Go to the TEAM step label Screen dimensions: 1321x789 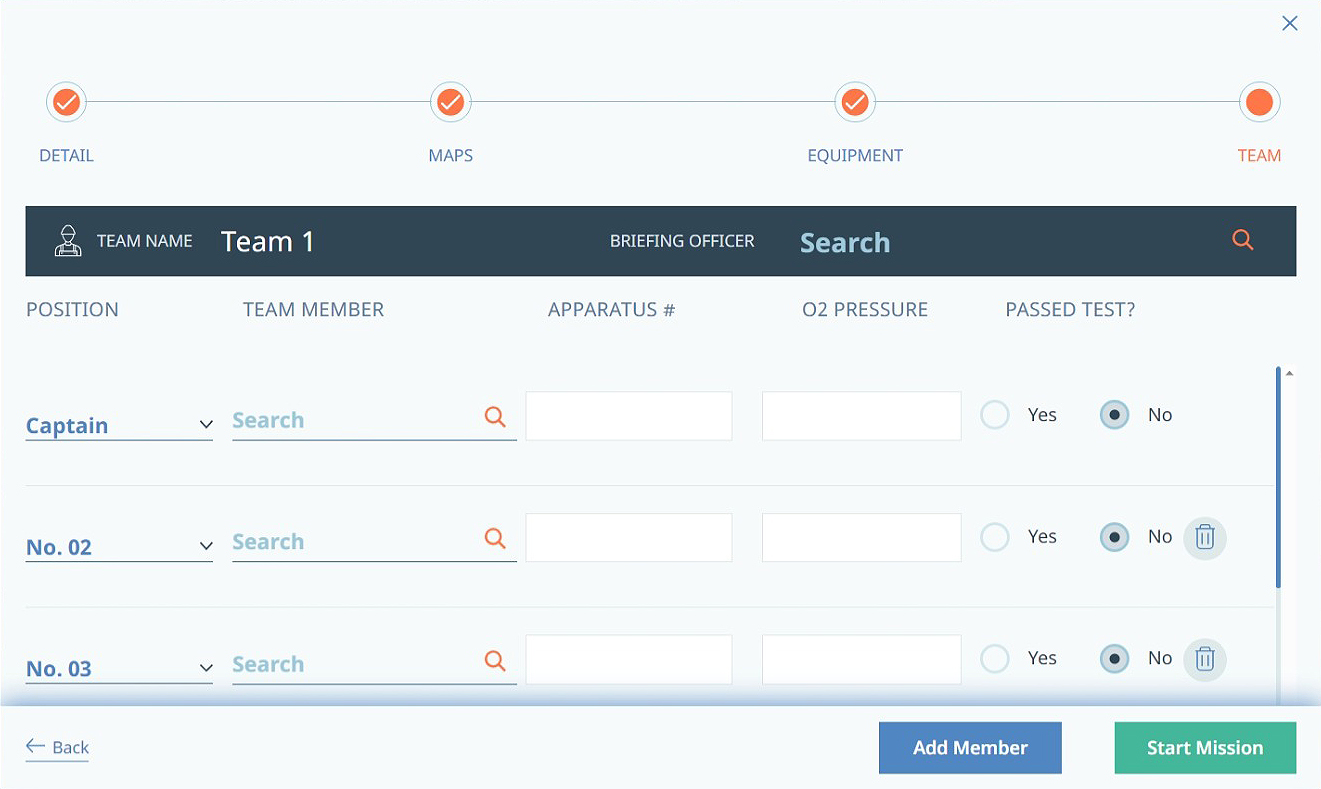pos(1259,156)
